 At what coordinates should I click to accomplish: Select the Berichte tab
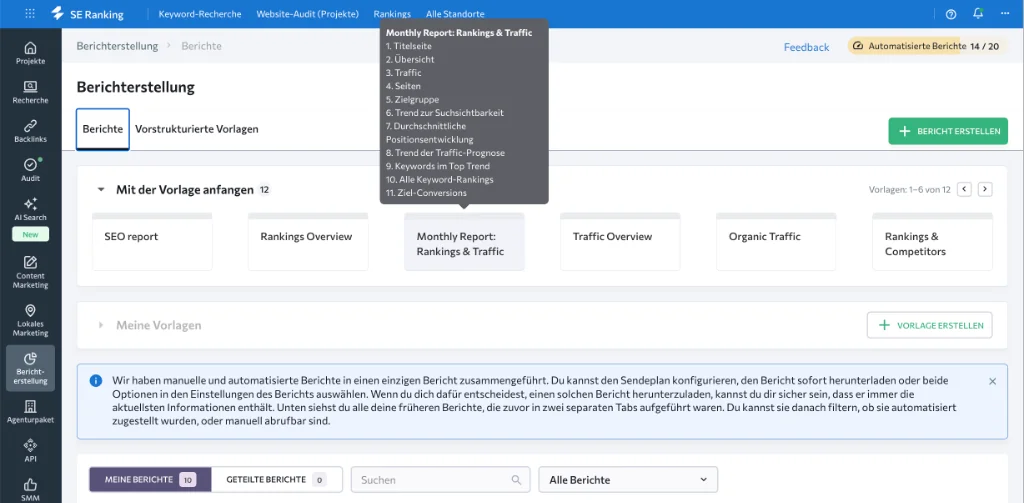pyautogui.click(x=103, y=129)
